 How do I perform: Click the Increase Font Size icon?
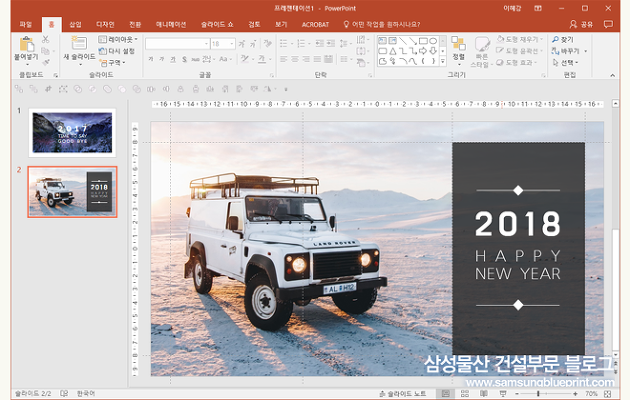242,43
